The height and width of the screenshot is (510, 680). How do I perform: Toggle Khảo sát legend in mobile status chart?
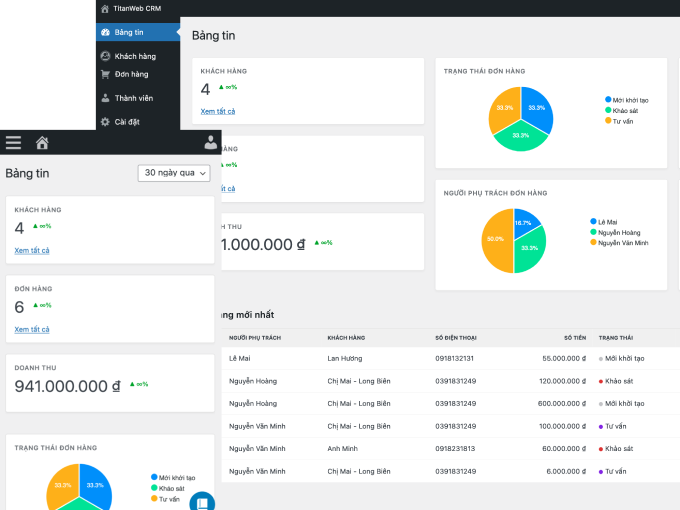click(168, 488)
